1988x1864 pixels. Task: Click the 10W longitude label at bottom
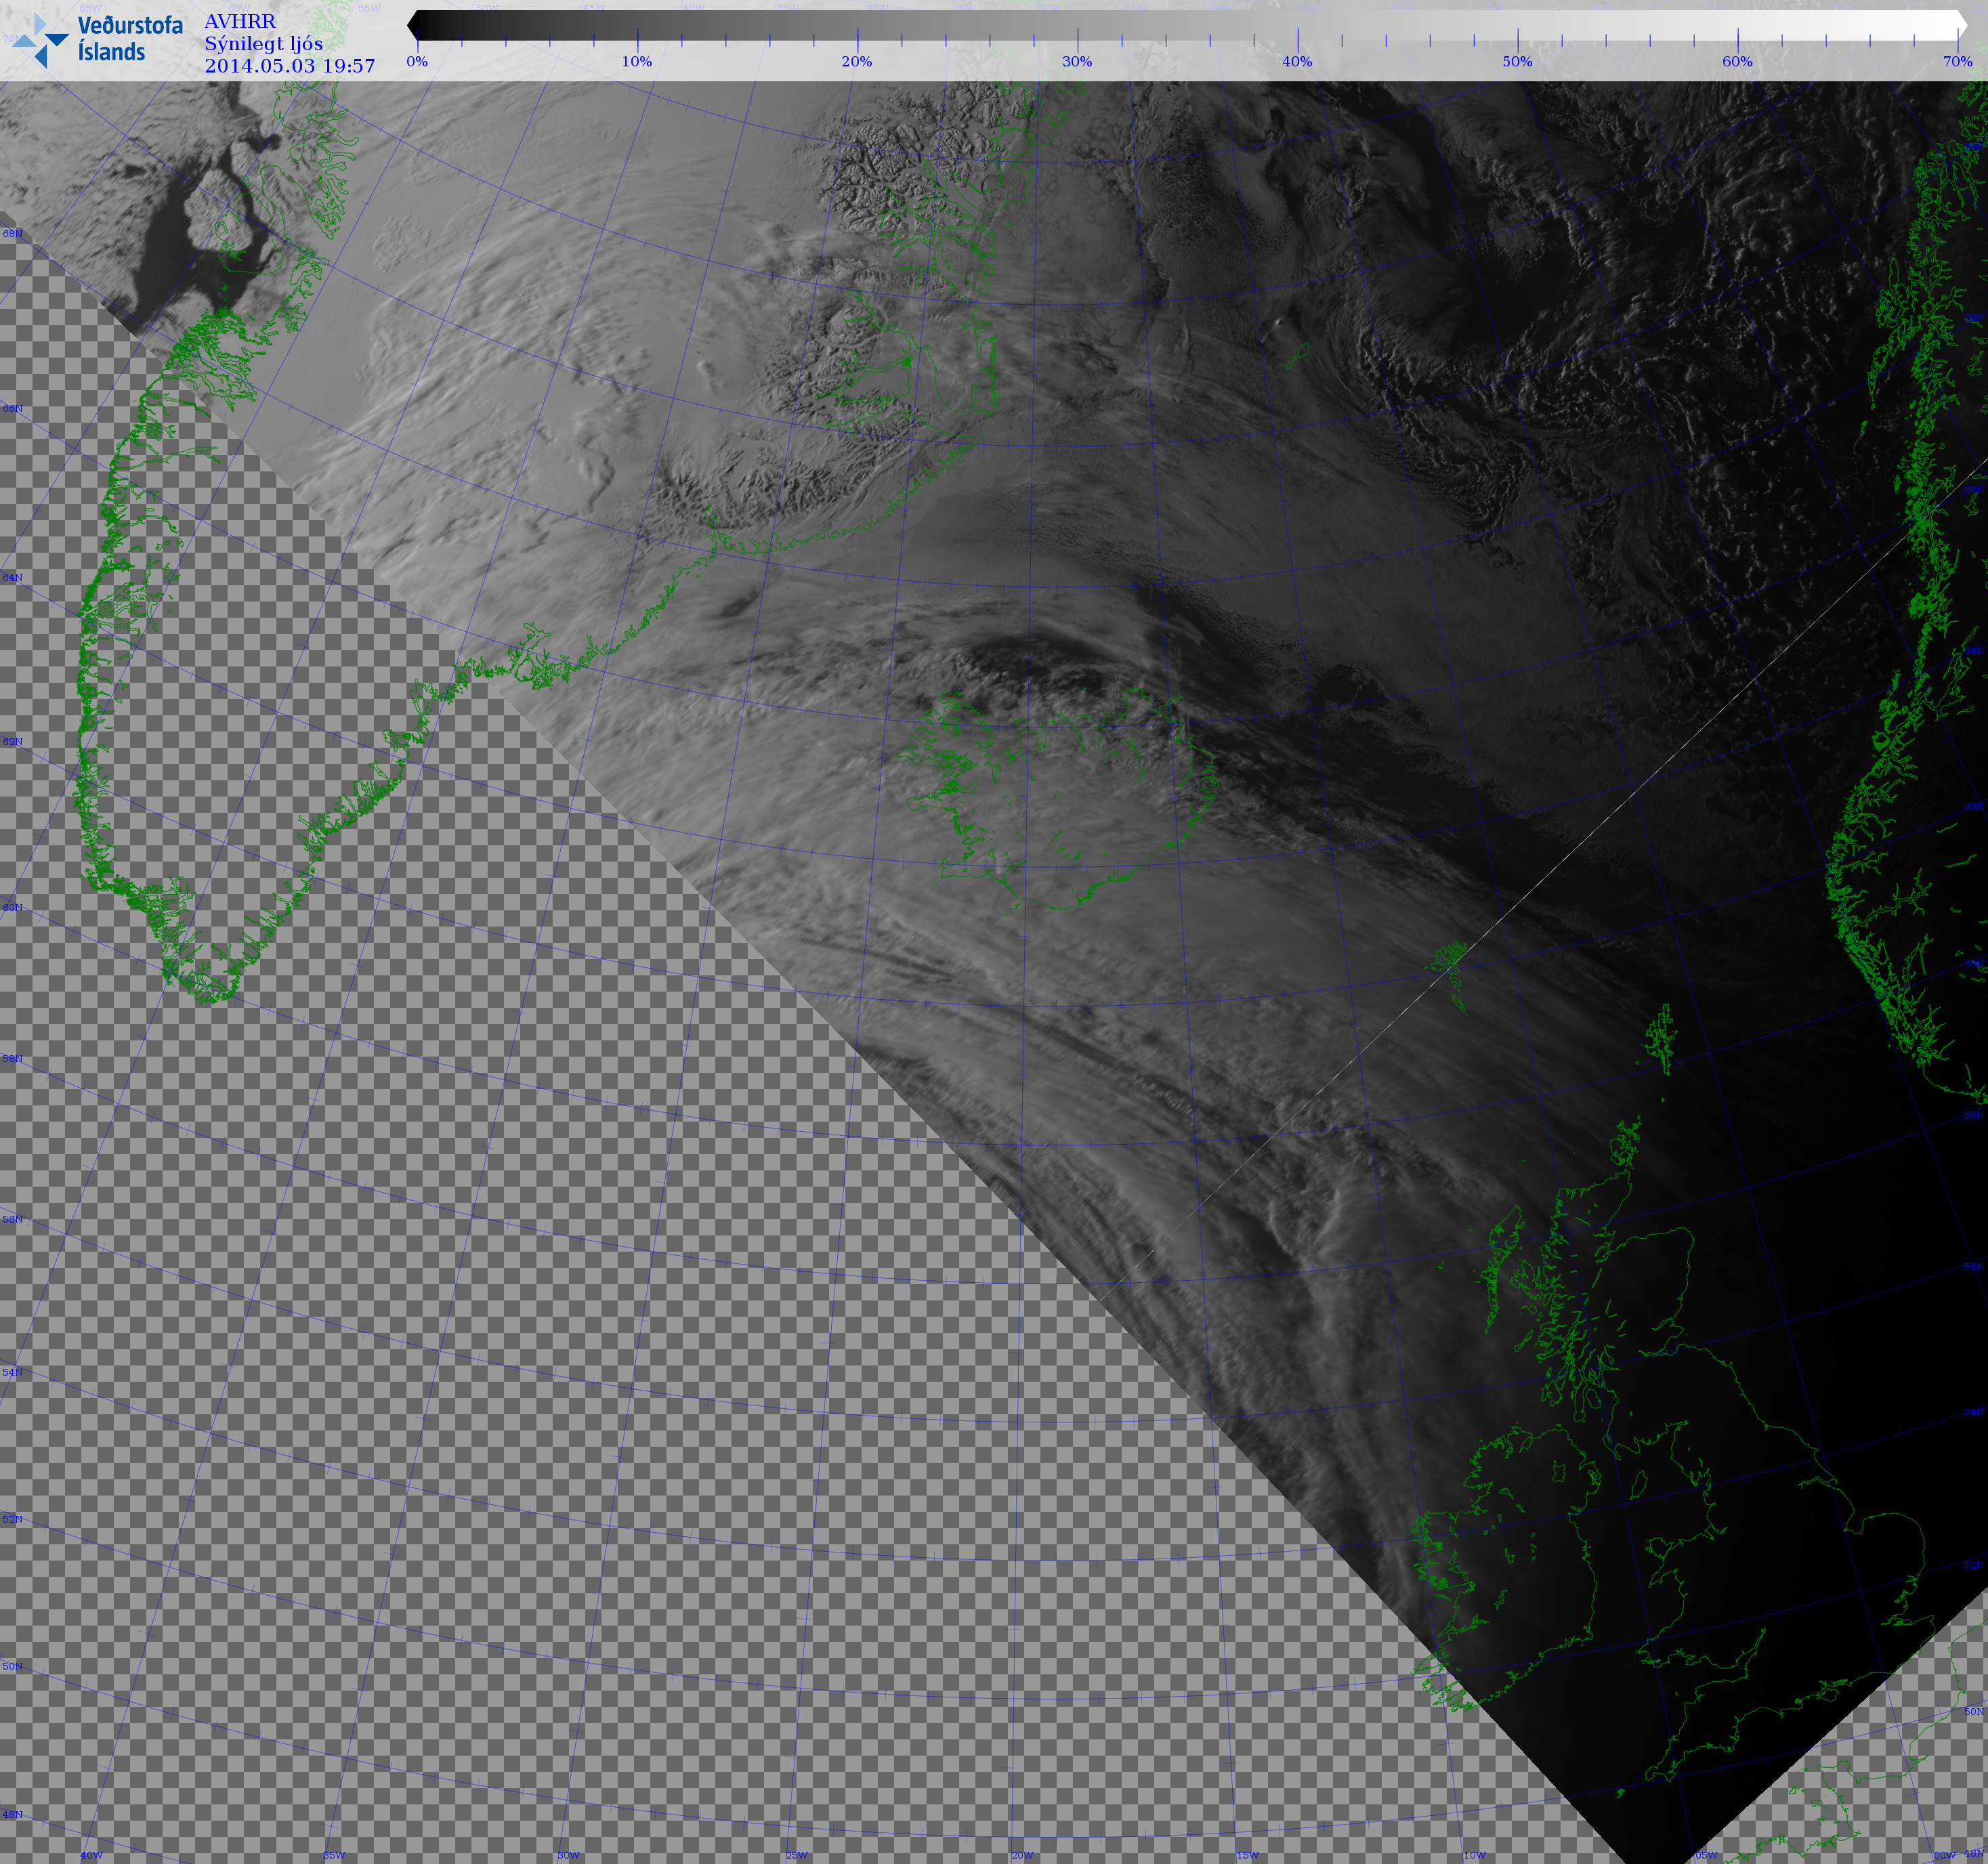[1475, 1856]
